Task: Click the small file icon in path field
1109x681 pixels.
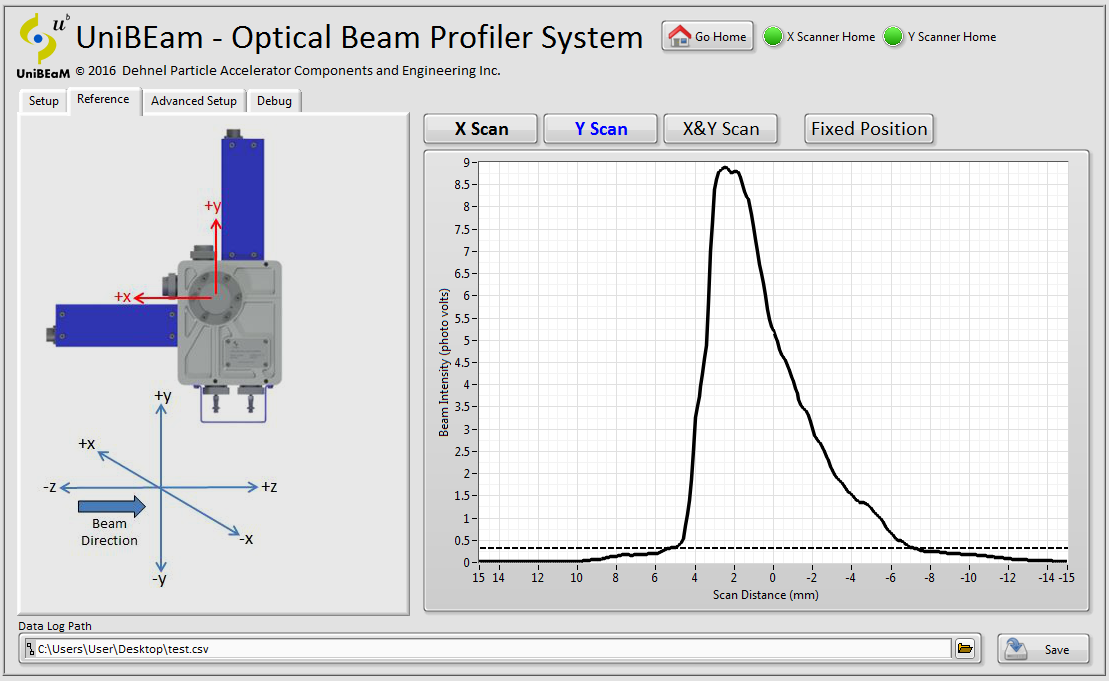Action: (29, 649)
